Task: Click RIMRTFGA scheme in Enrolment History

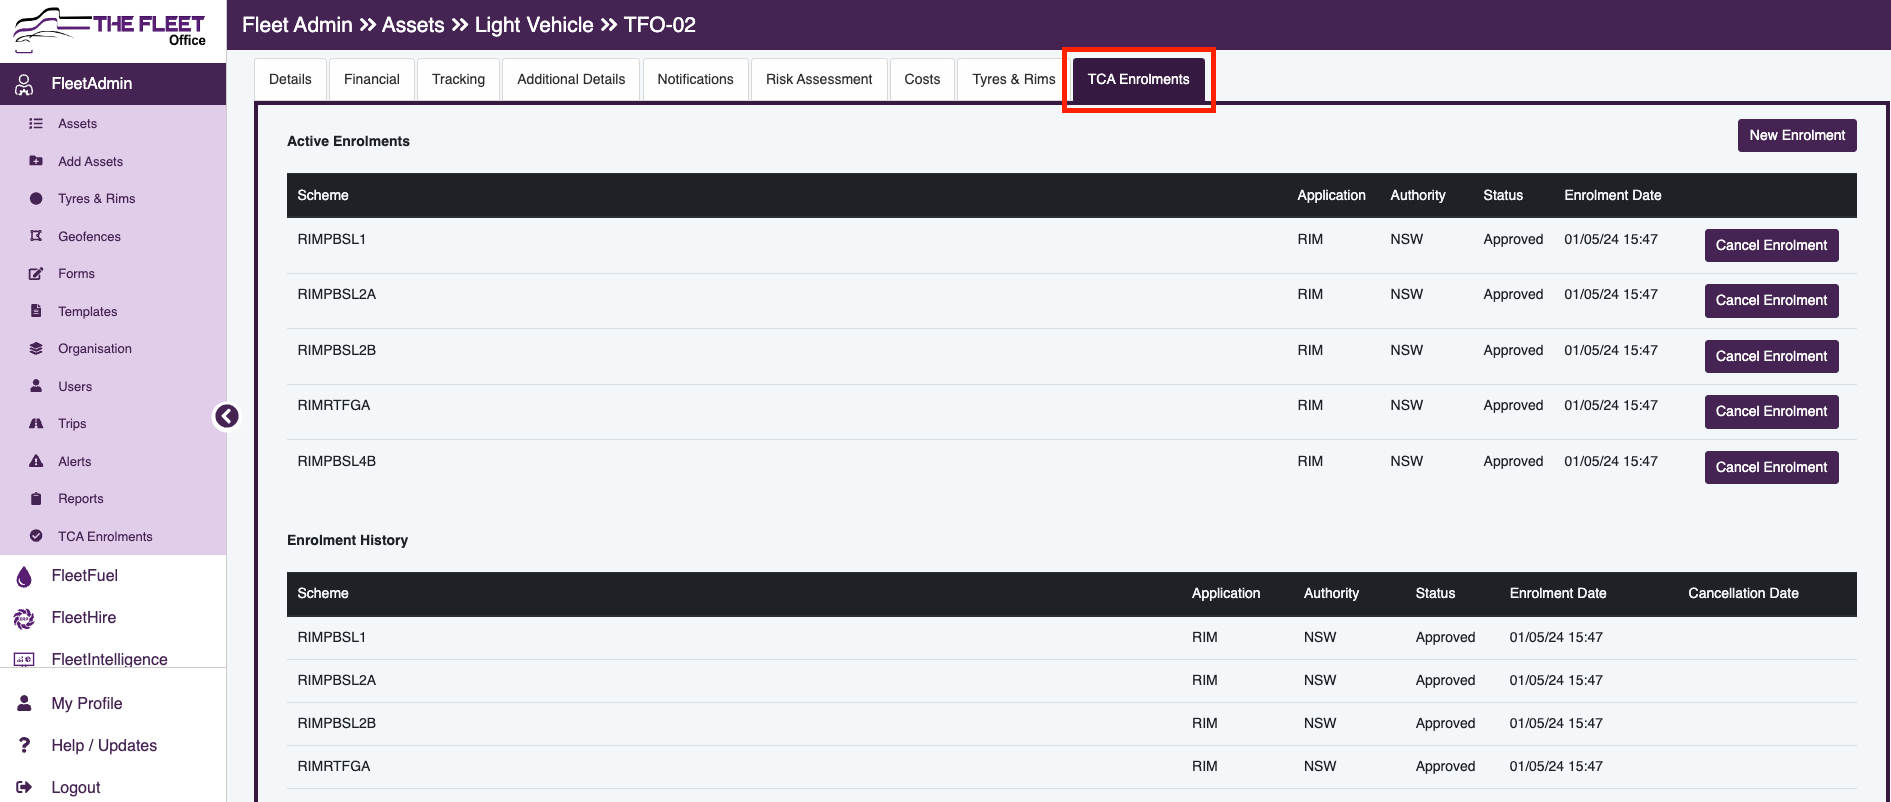Action: coord(333,767)
